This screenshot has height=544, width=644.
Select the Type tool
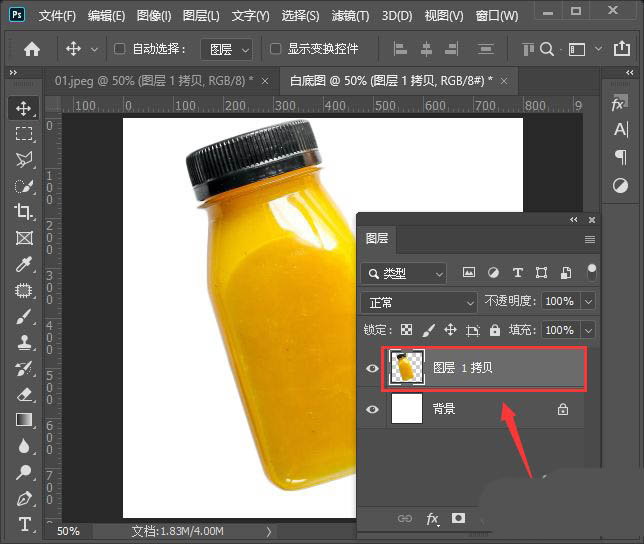click(x=24, y=525)
